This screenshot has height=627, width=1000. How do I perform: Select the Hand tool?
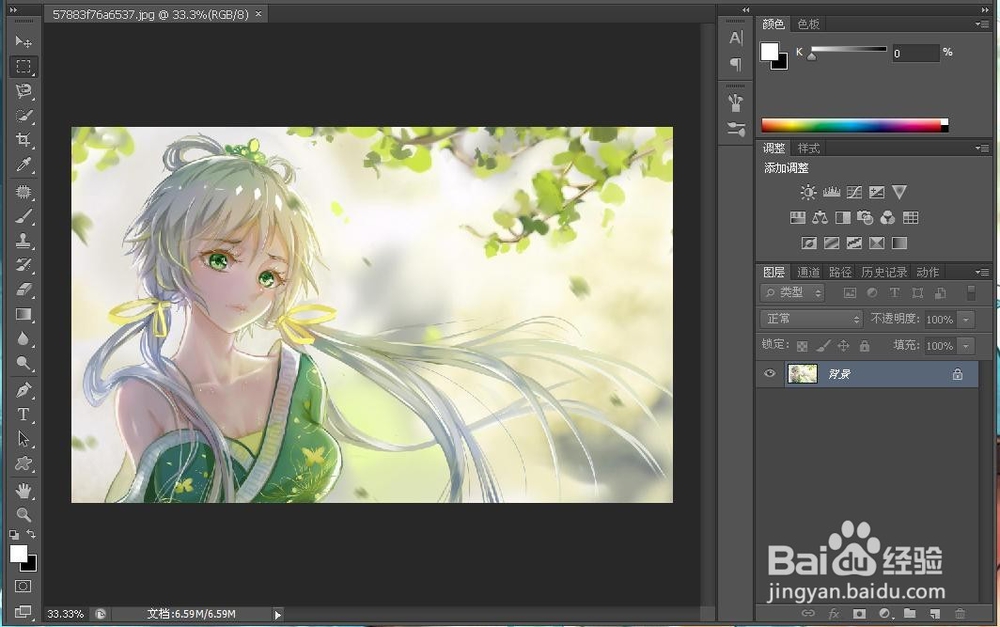tap(24, 491)
